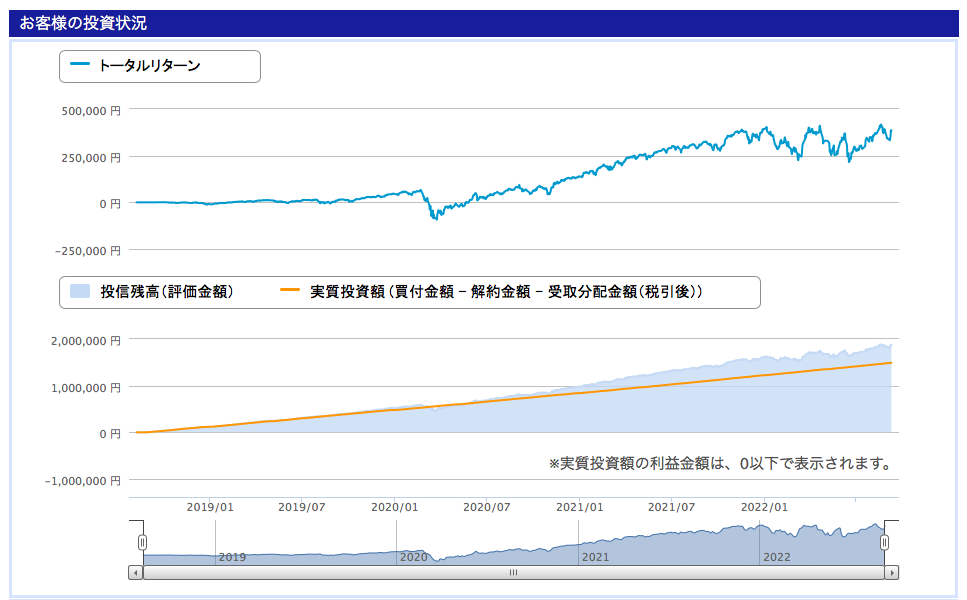Click the left range selector handle
This screenshot has width=967, height=600.
(x=142, y=542)
